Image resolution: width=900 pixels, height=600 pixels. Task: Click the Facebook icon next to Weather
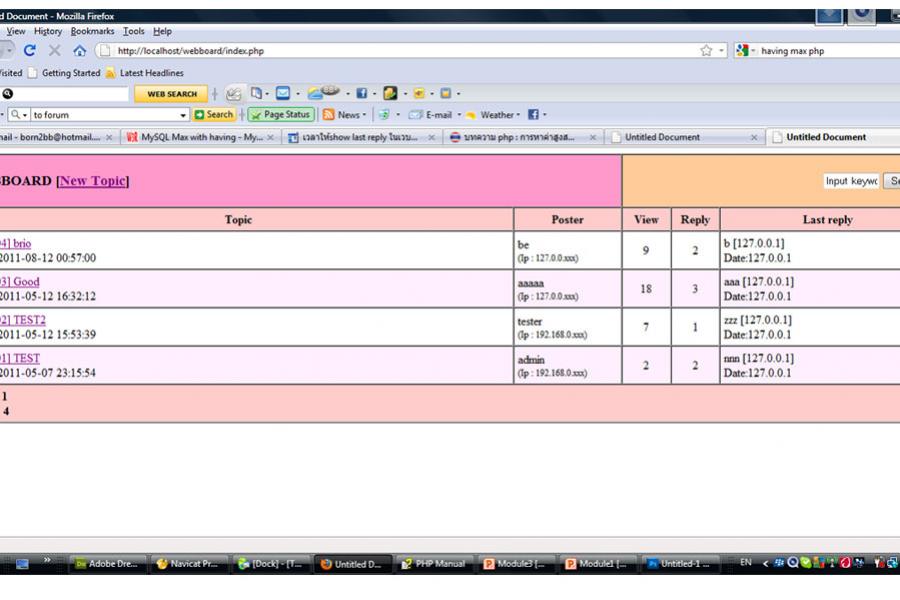point(533,115)
